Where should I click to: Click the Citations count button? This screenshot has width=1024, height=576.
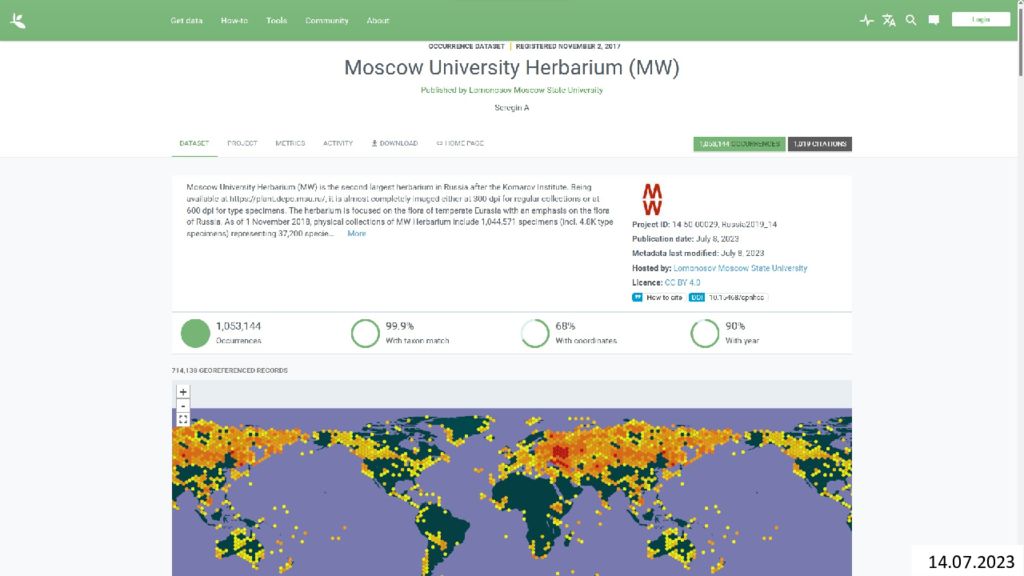tap(820, 144)
